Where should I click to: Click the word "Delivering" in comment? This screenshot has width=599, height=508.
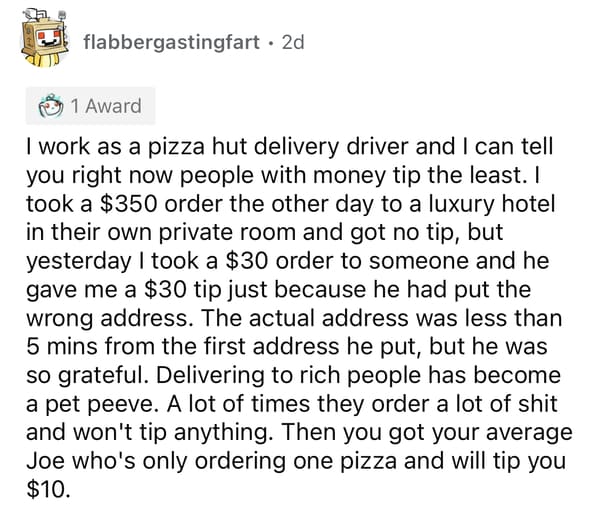210,376
